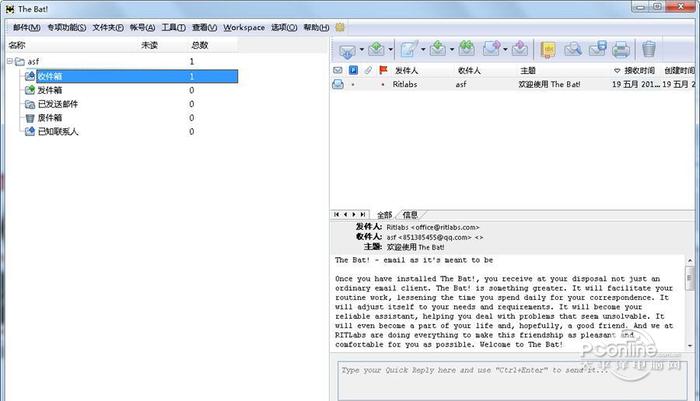Screen dimensions: 700x401
Task: Click the 已发送邮件 folder icon
Action: coord(29,104)
